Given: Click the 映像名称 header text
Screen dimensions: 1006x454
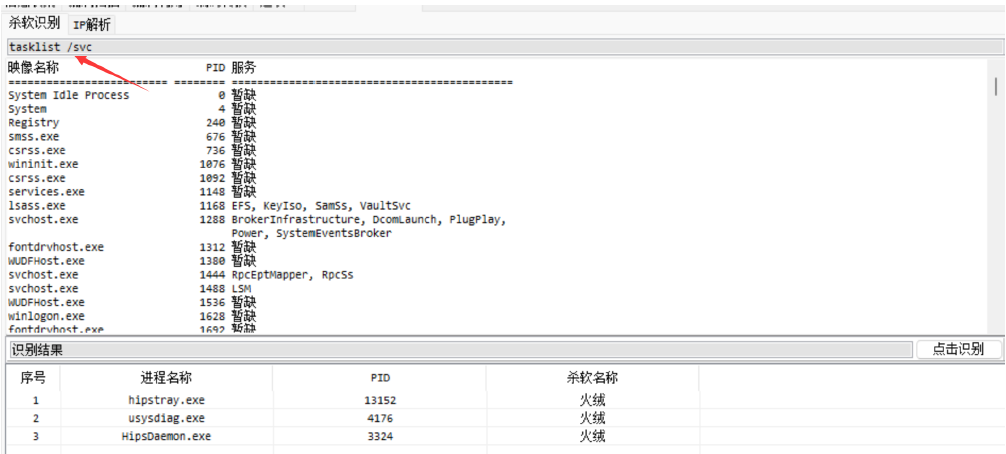Looking at the screenshot, I should pos(33,67).
